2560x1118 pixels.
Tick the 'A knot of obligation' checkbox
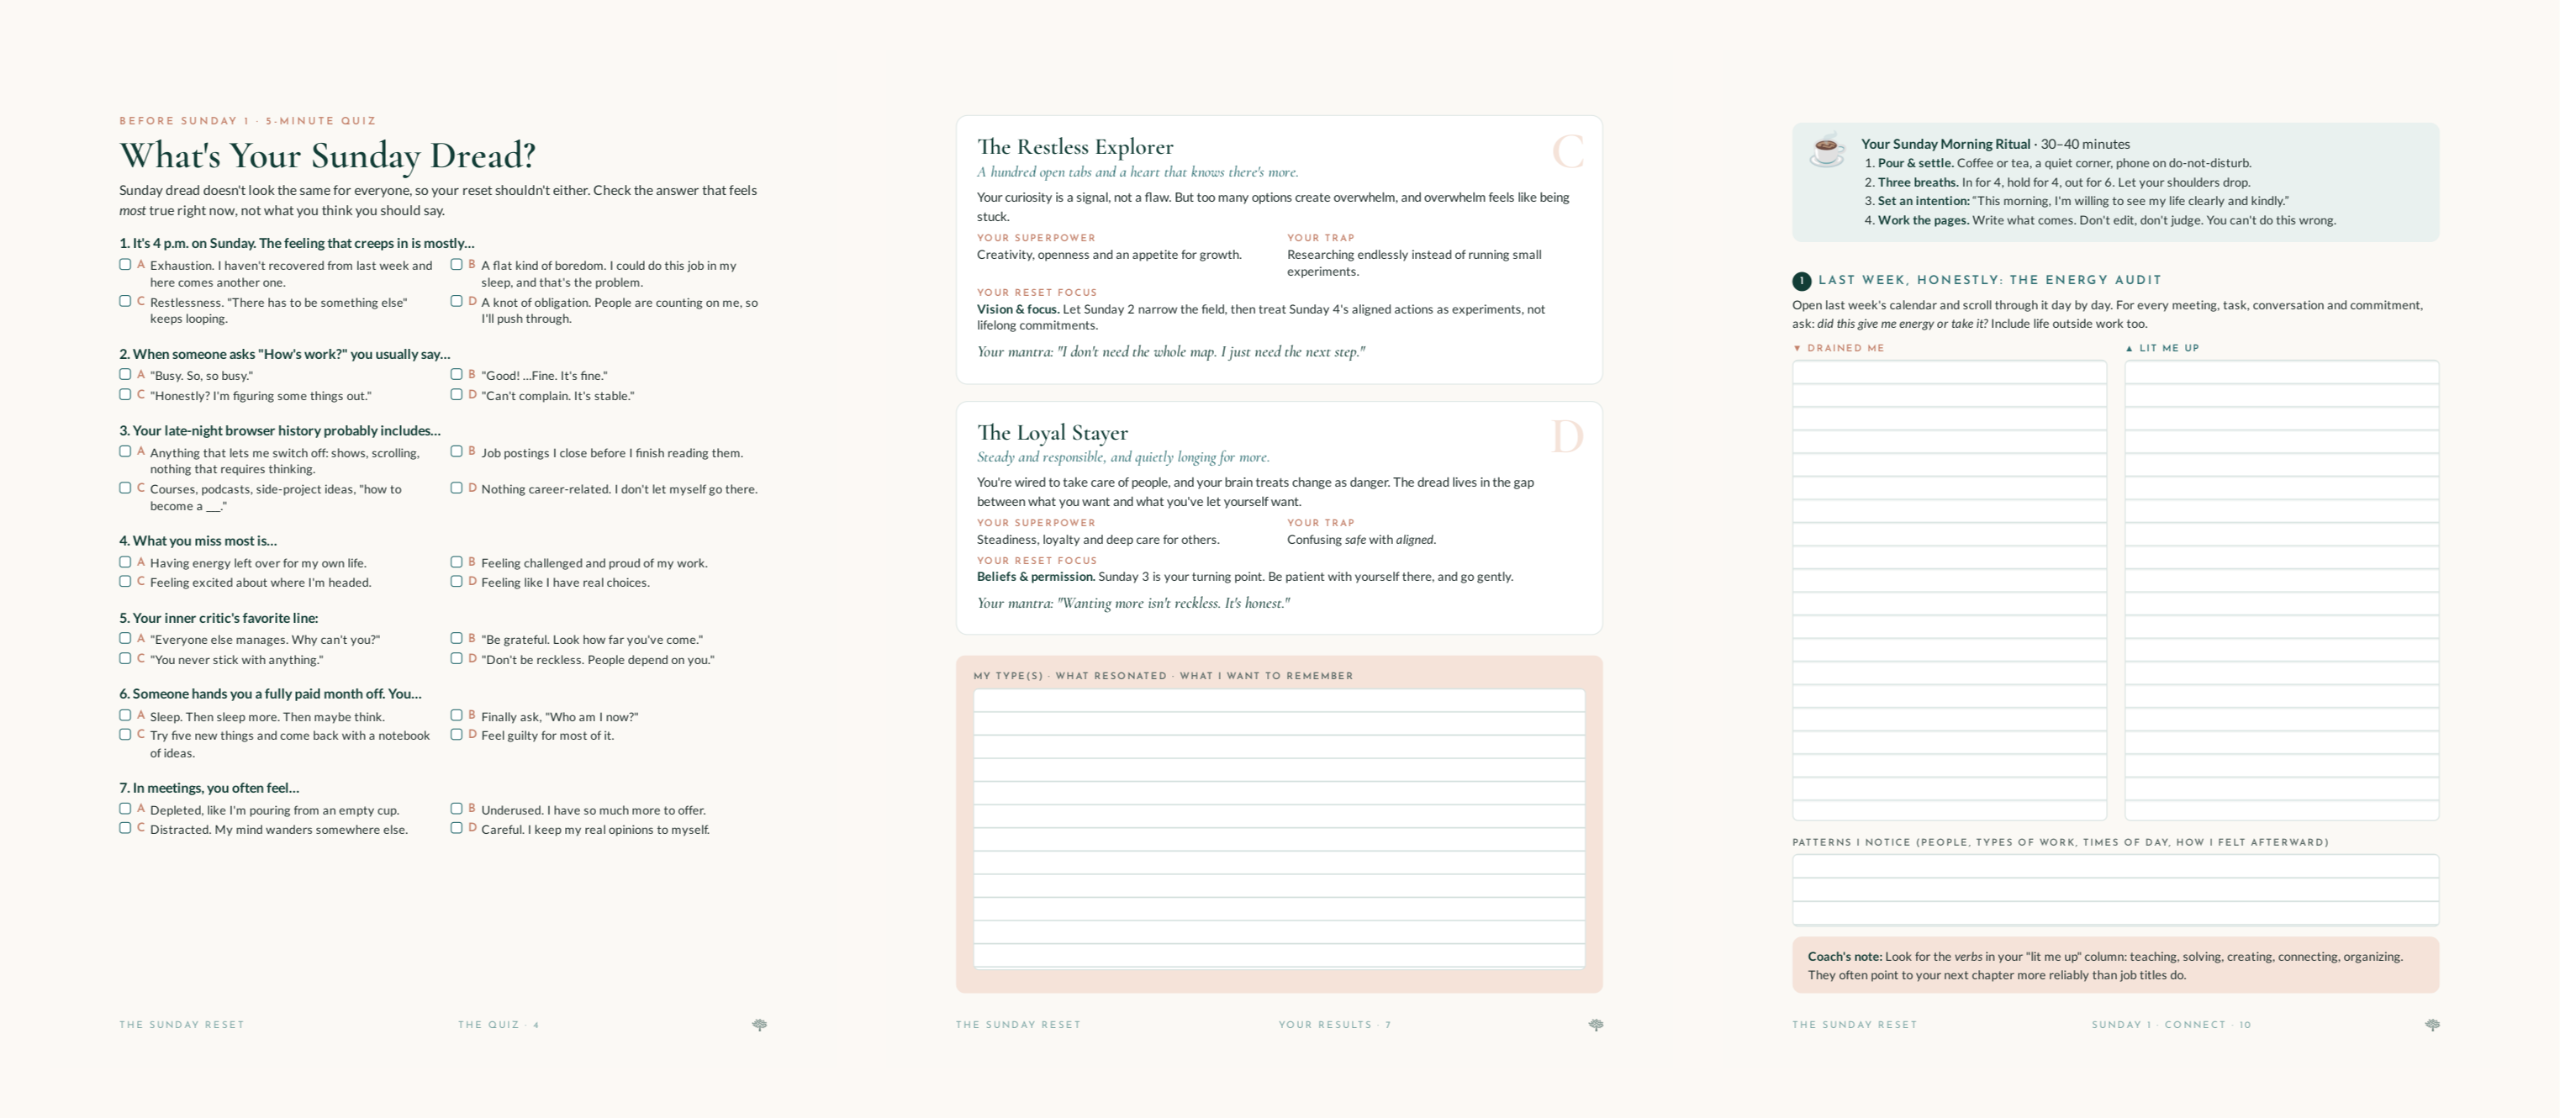coord(456,301)
